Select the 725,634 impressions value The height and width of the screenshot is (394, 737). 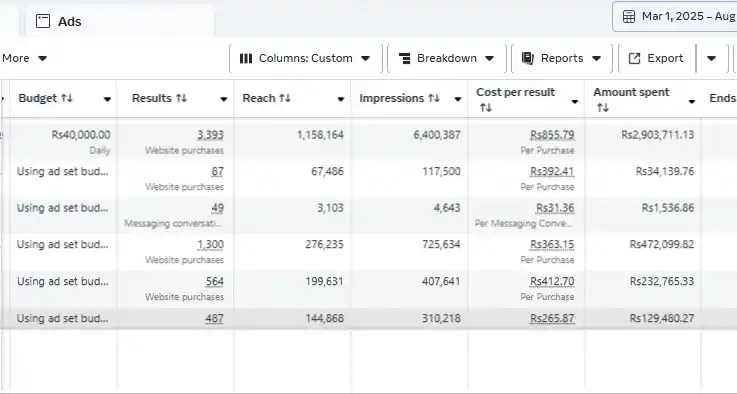tap(441, 244)
